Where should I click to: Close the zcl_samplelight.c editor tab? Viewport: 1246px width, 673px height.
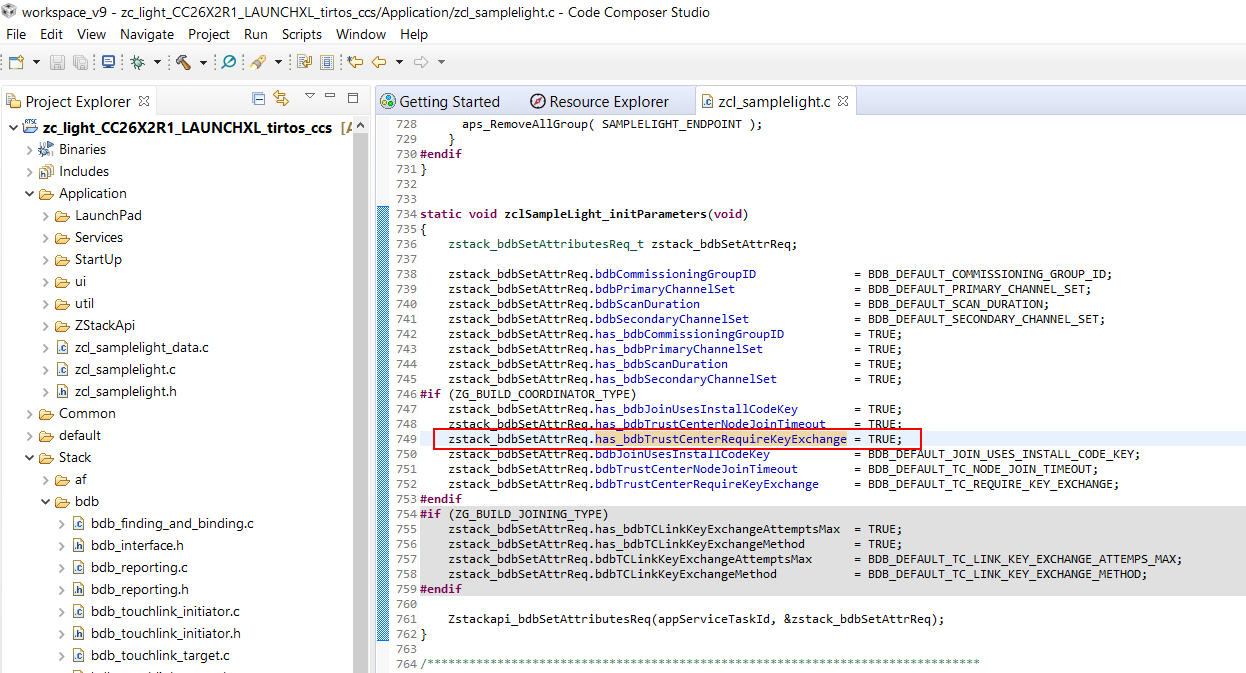tap(843, 101)
